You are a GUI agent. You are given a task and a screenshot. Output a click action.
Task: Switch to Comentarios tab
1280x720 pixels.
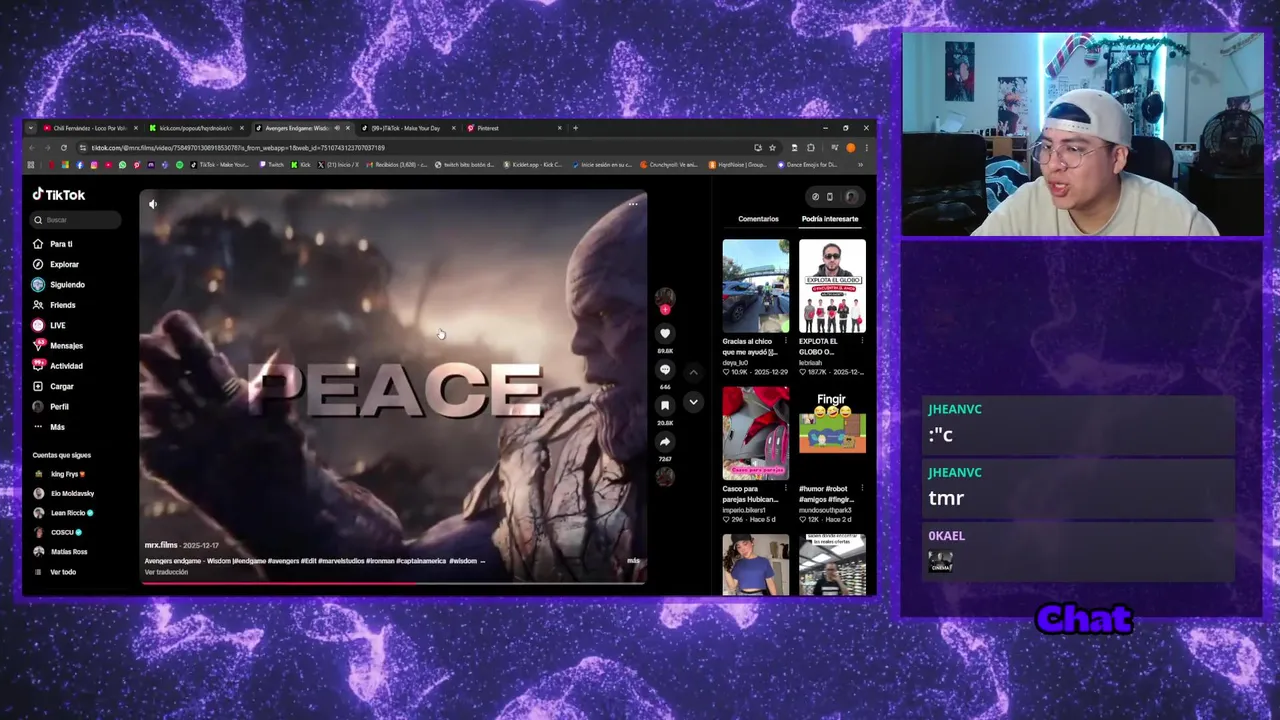tap(758, 219)
